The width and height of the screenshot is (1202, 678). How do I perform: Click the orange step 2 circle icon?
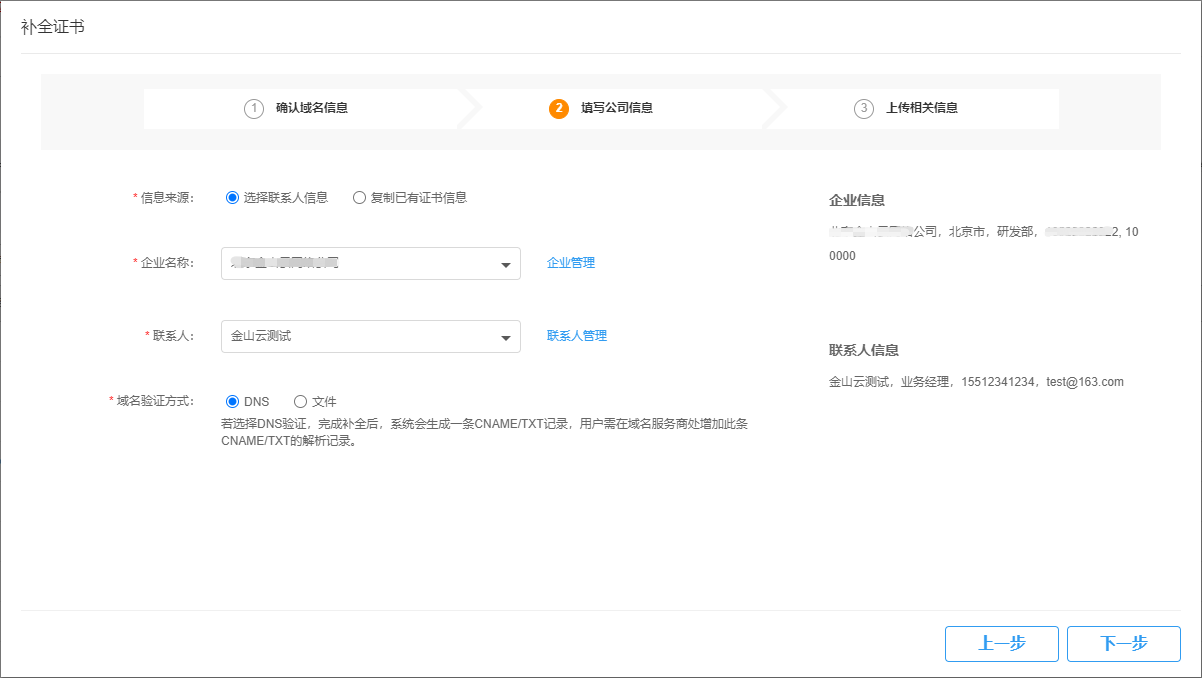point(559,108)
